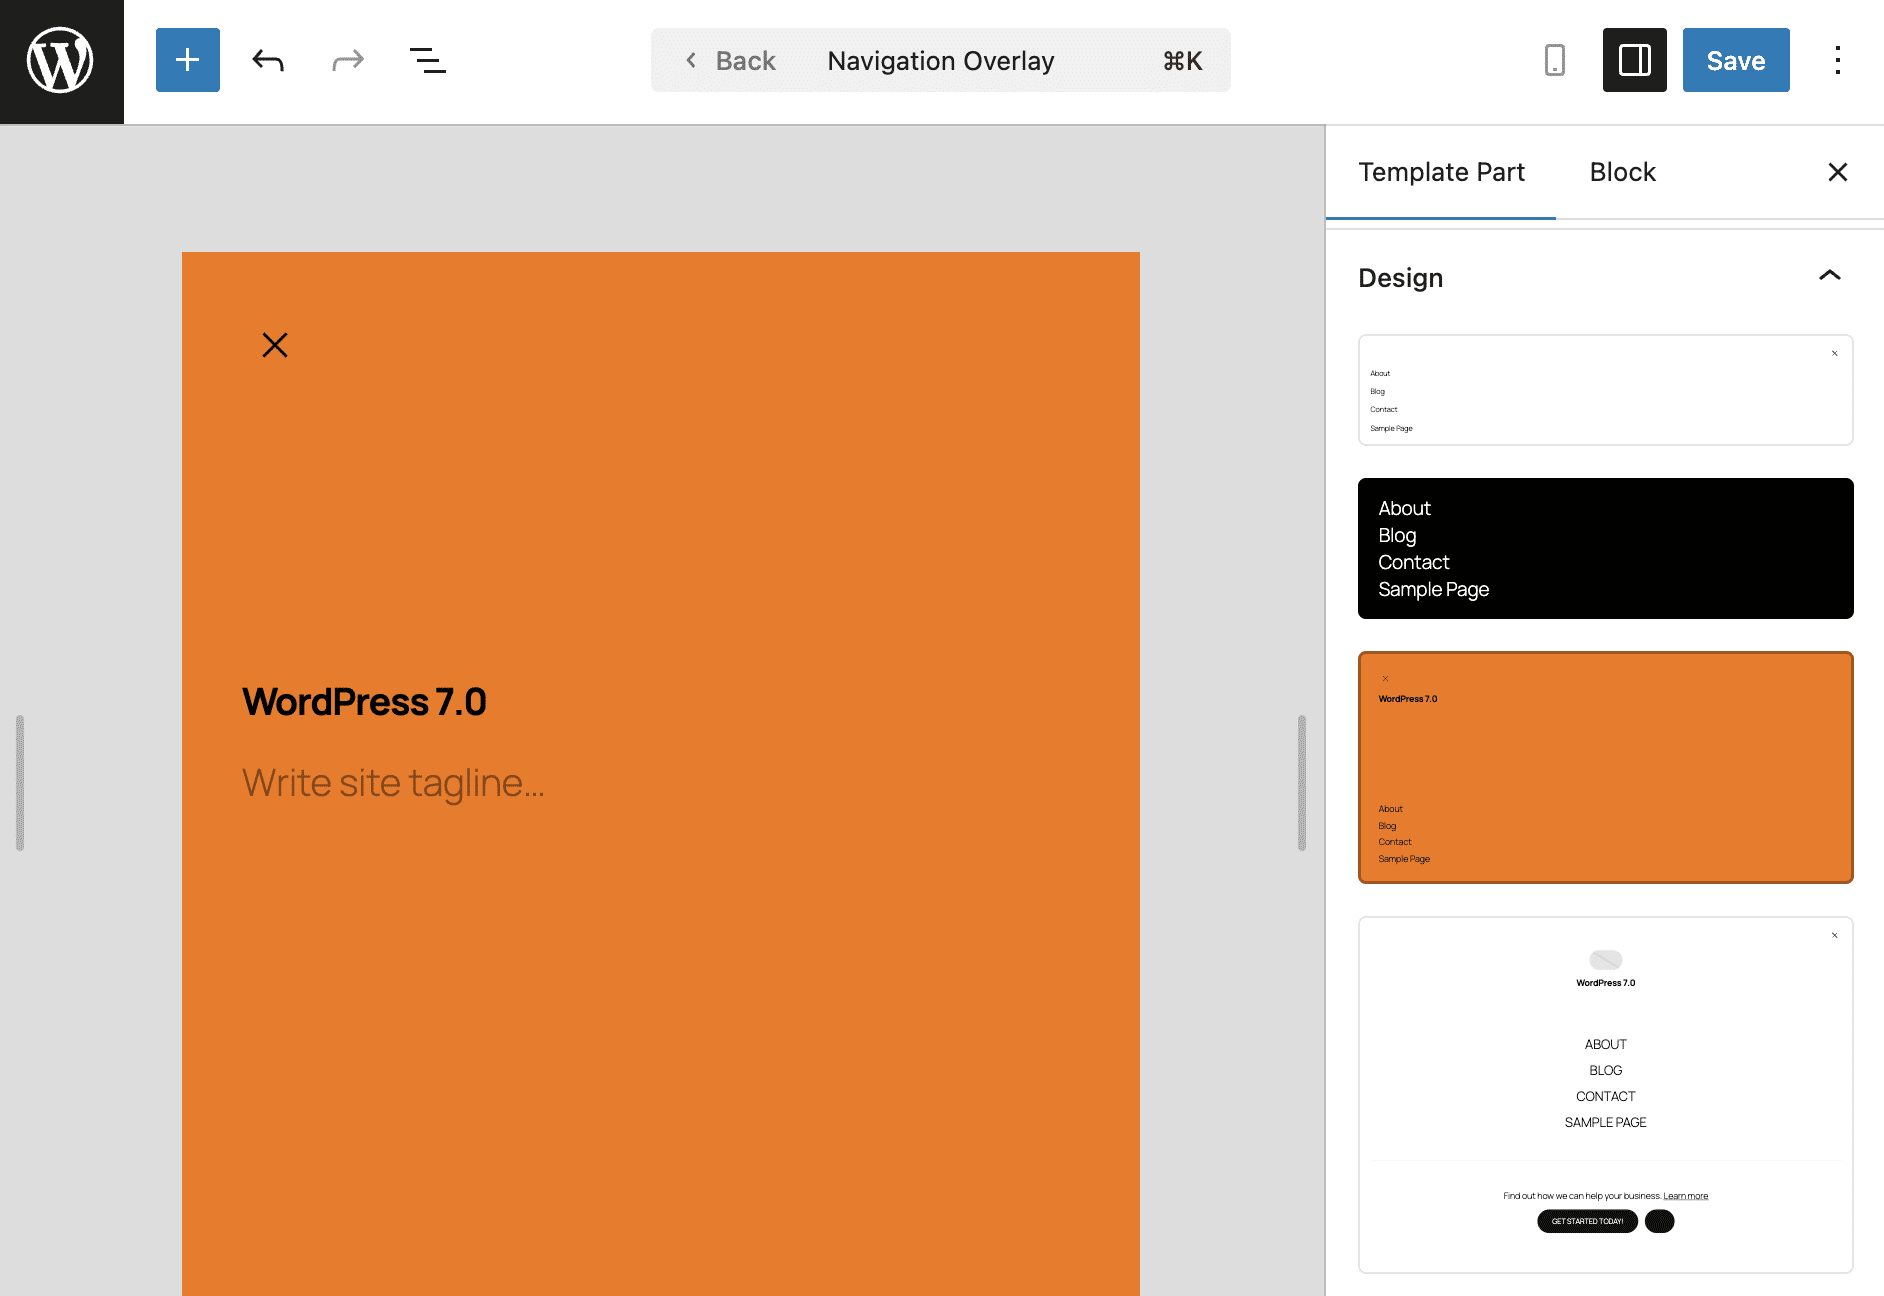Close the settings sidebar

(1838, 172)
